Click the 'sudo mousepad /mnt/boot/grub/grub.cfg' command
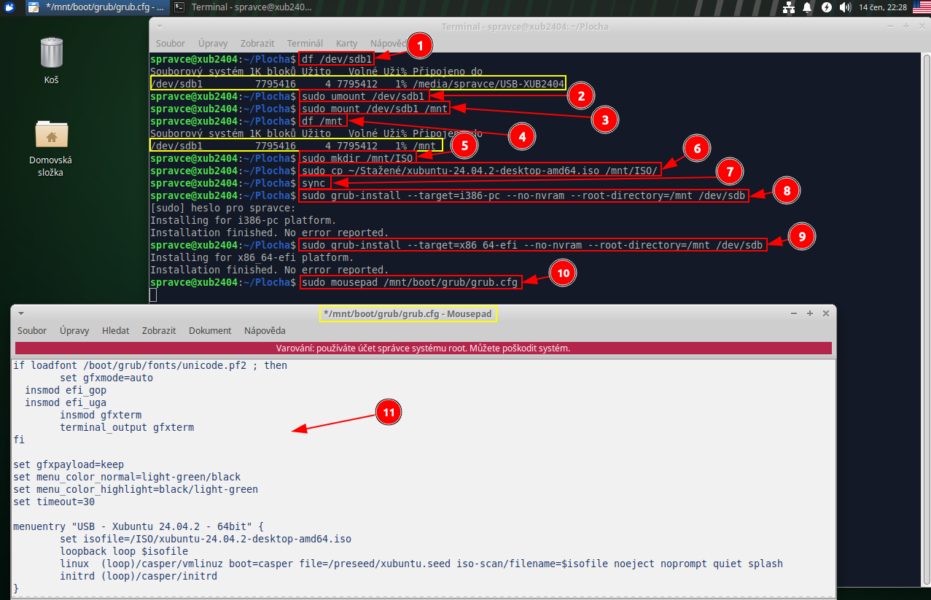Screen dimensions: 931x600 click(x=410, y=282)
